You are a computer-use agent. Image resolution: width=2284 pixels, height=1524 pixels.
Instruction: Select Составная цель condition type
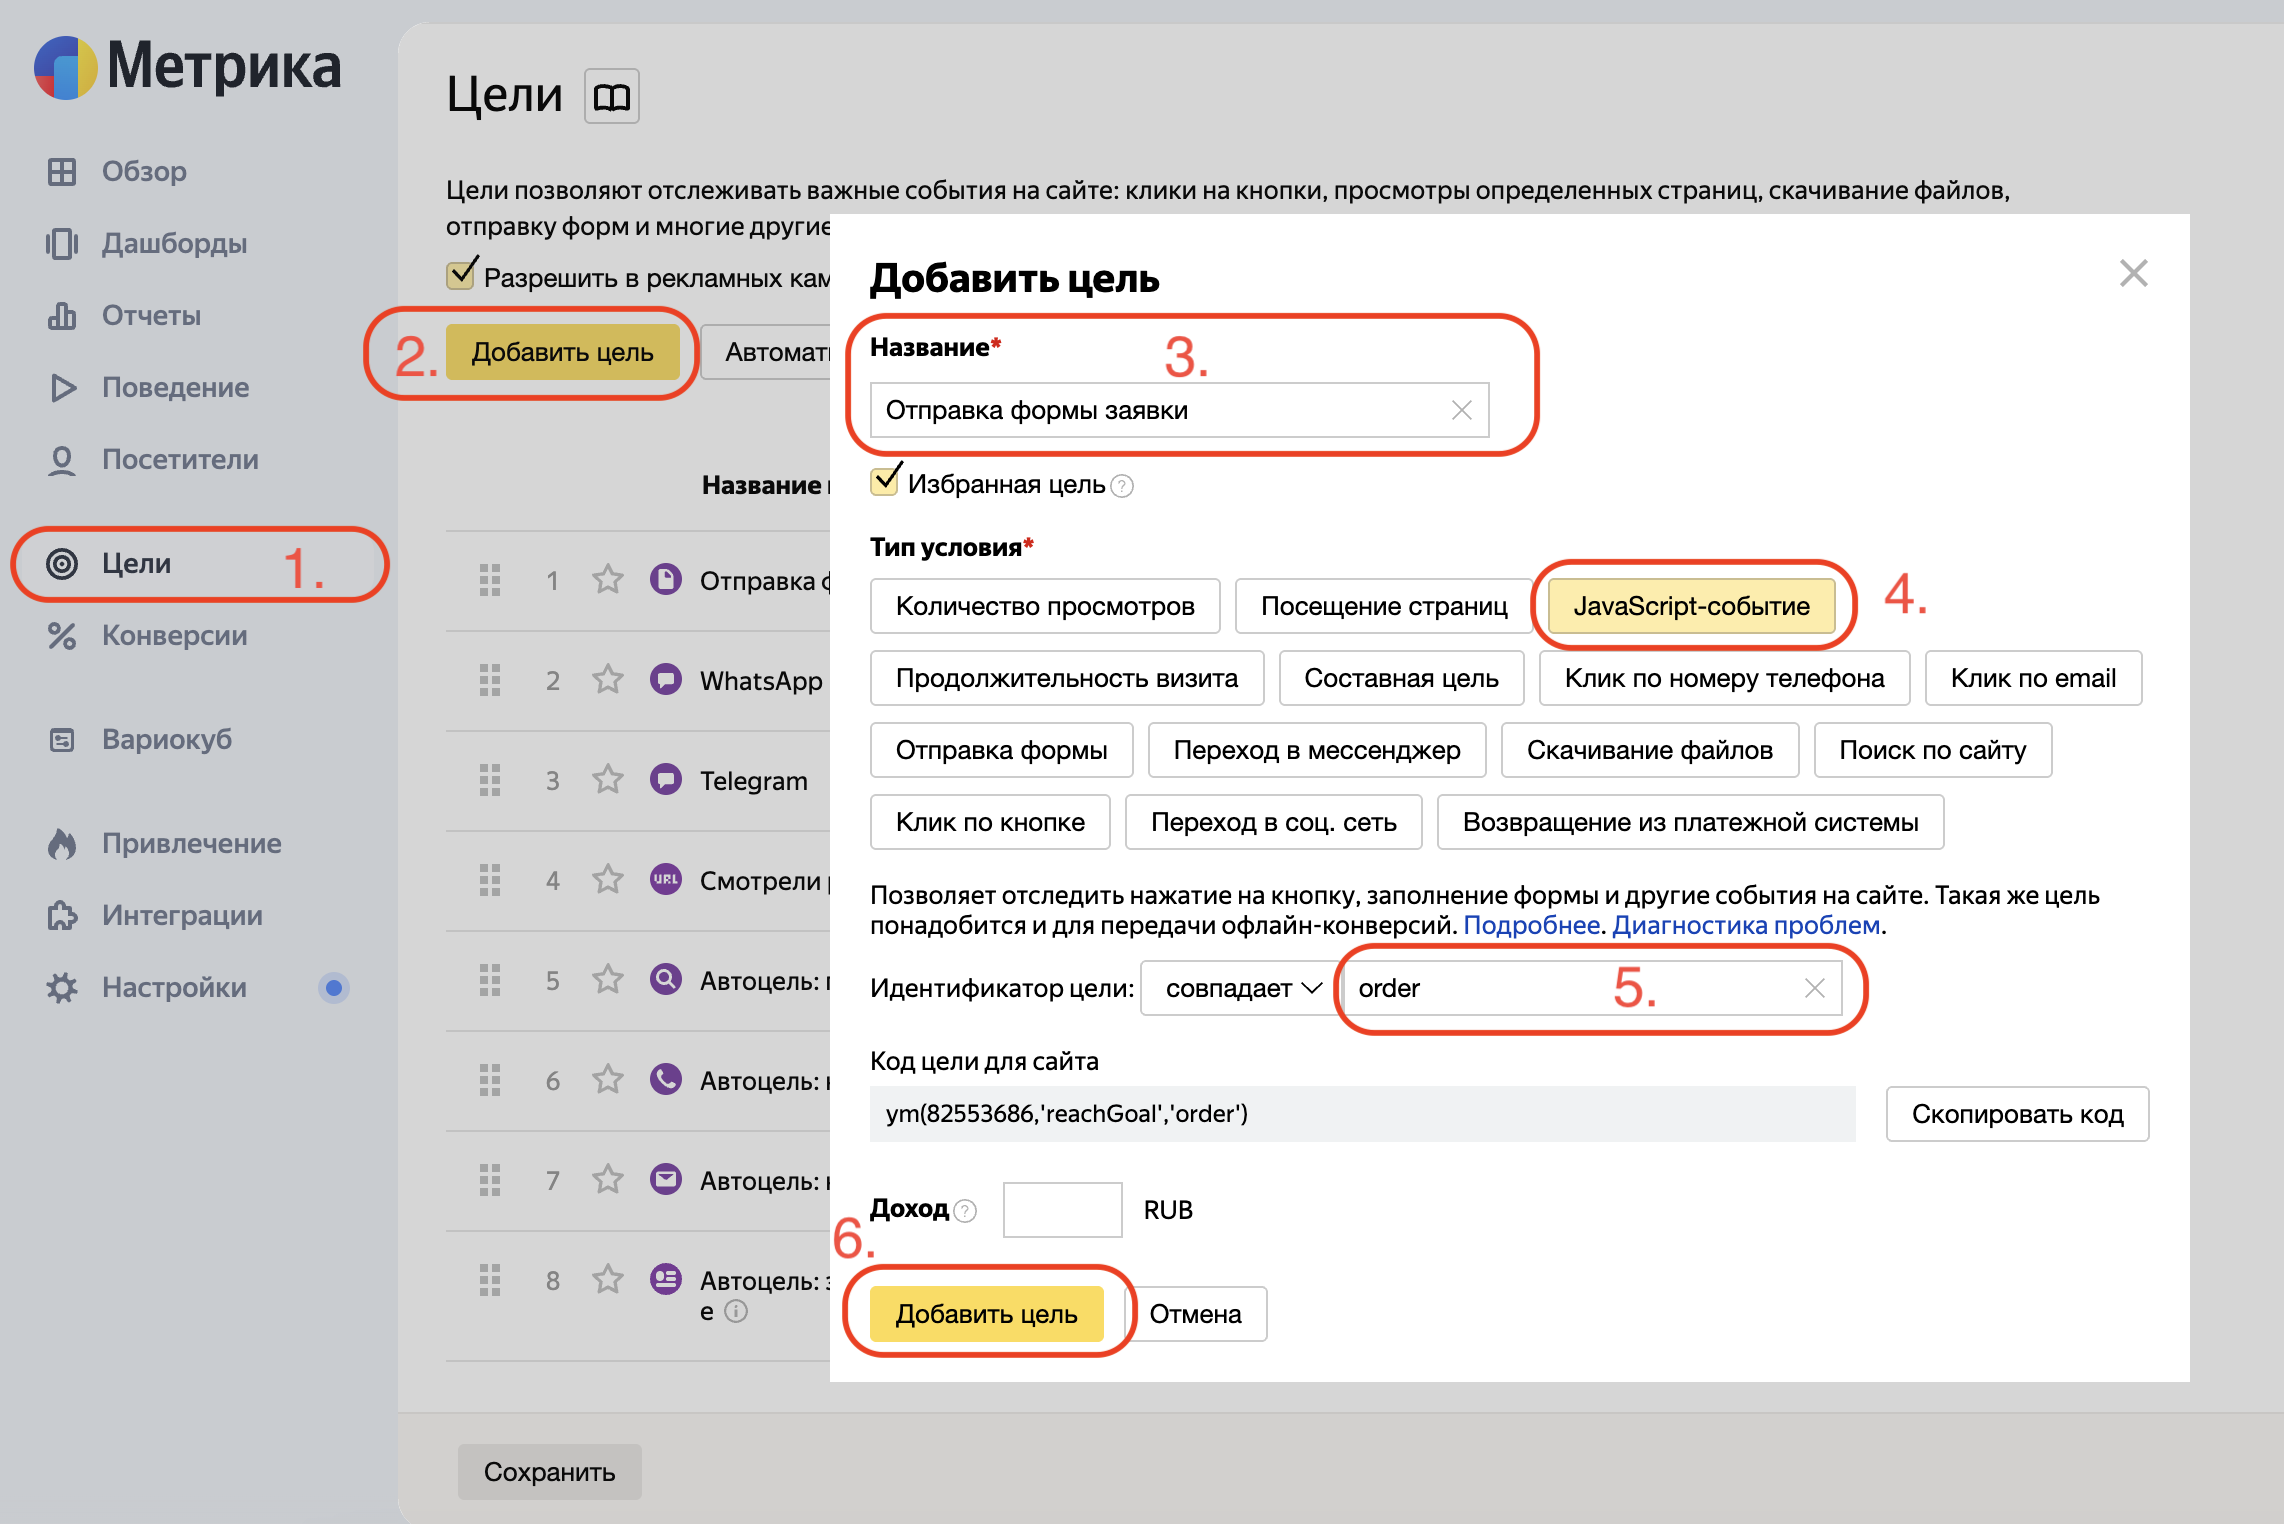(1401, 678)
